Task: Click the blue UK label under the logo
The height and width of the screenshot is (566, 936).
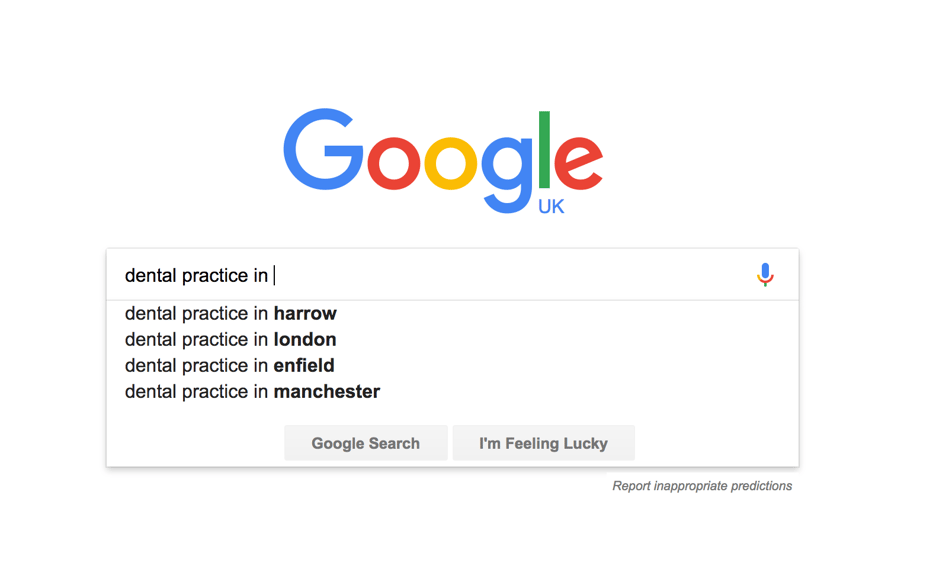Action: coord(551,207)
